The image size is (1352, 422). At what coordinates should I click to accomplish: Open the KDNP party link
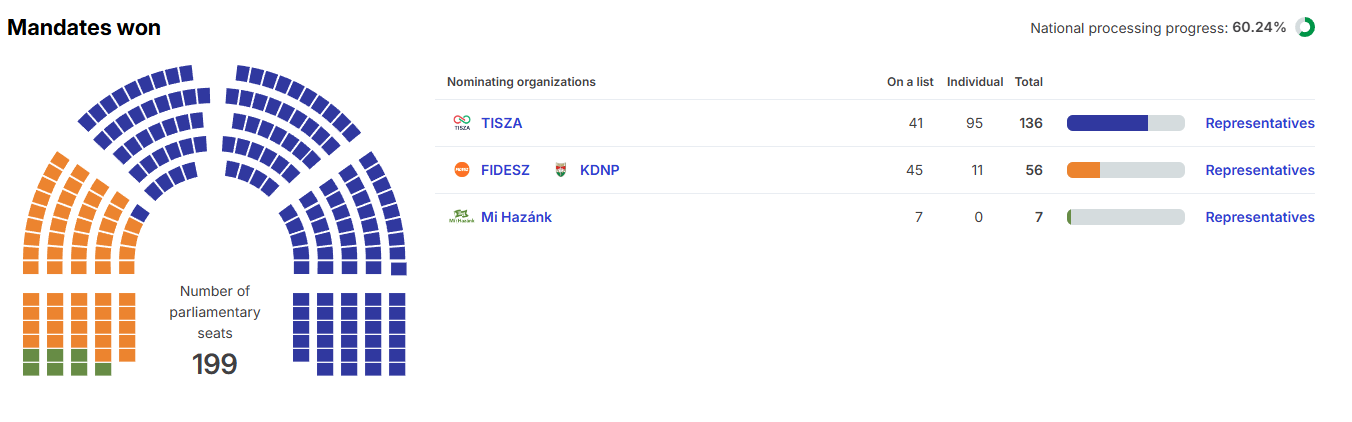tap(600, 170)
